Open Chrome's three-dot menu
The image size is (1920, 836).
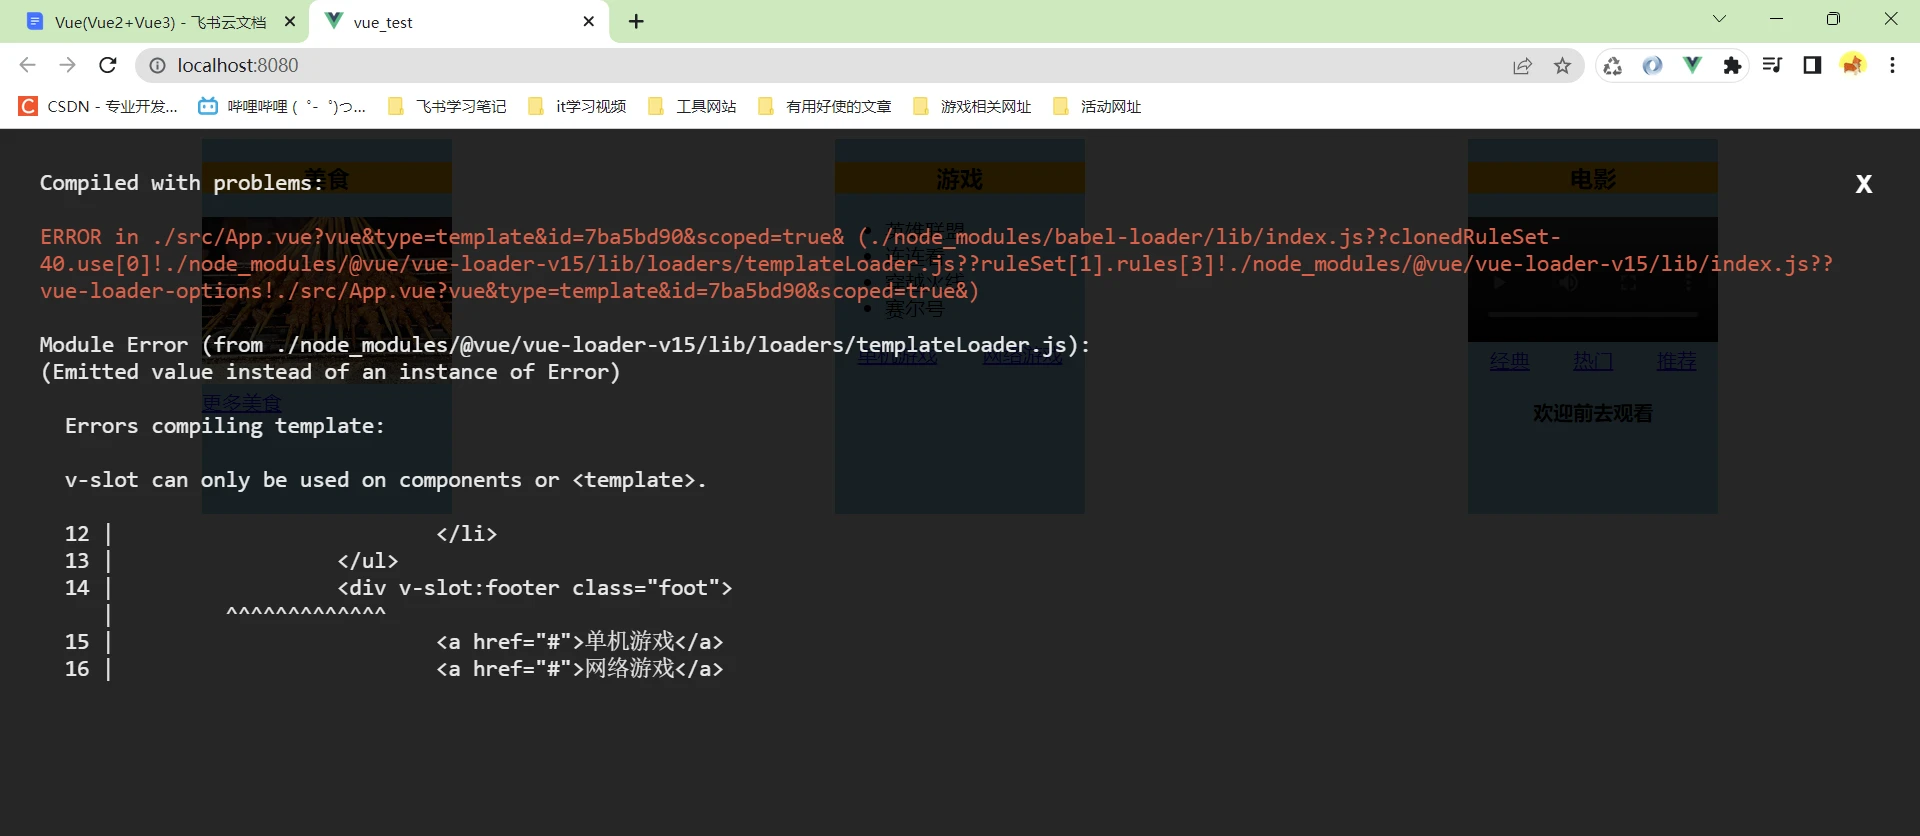[1892, 66]
